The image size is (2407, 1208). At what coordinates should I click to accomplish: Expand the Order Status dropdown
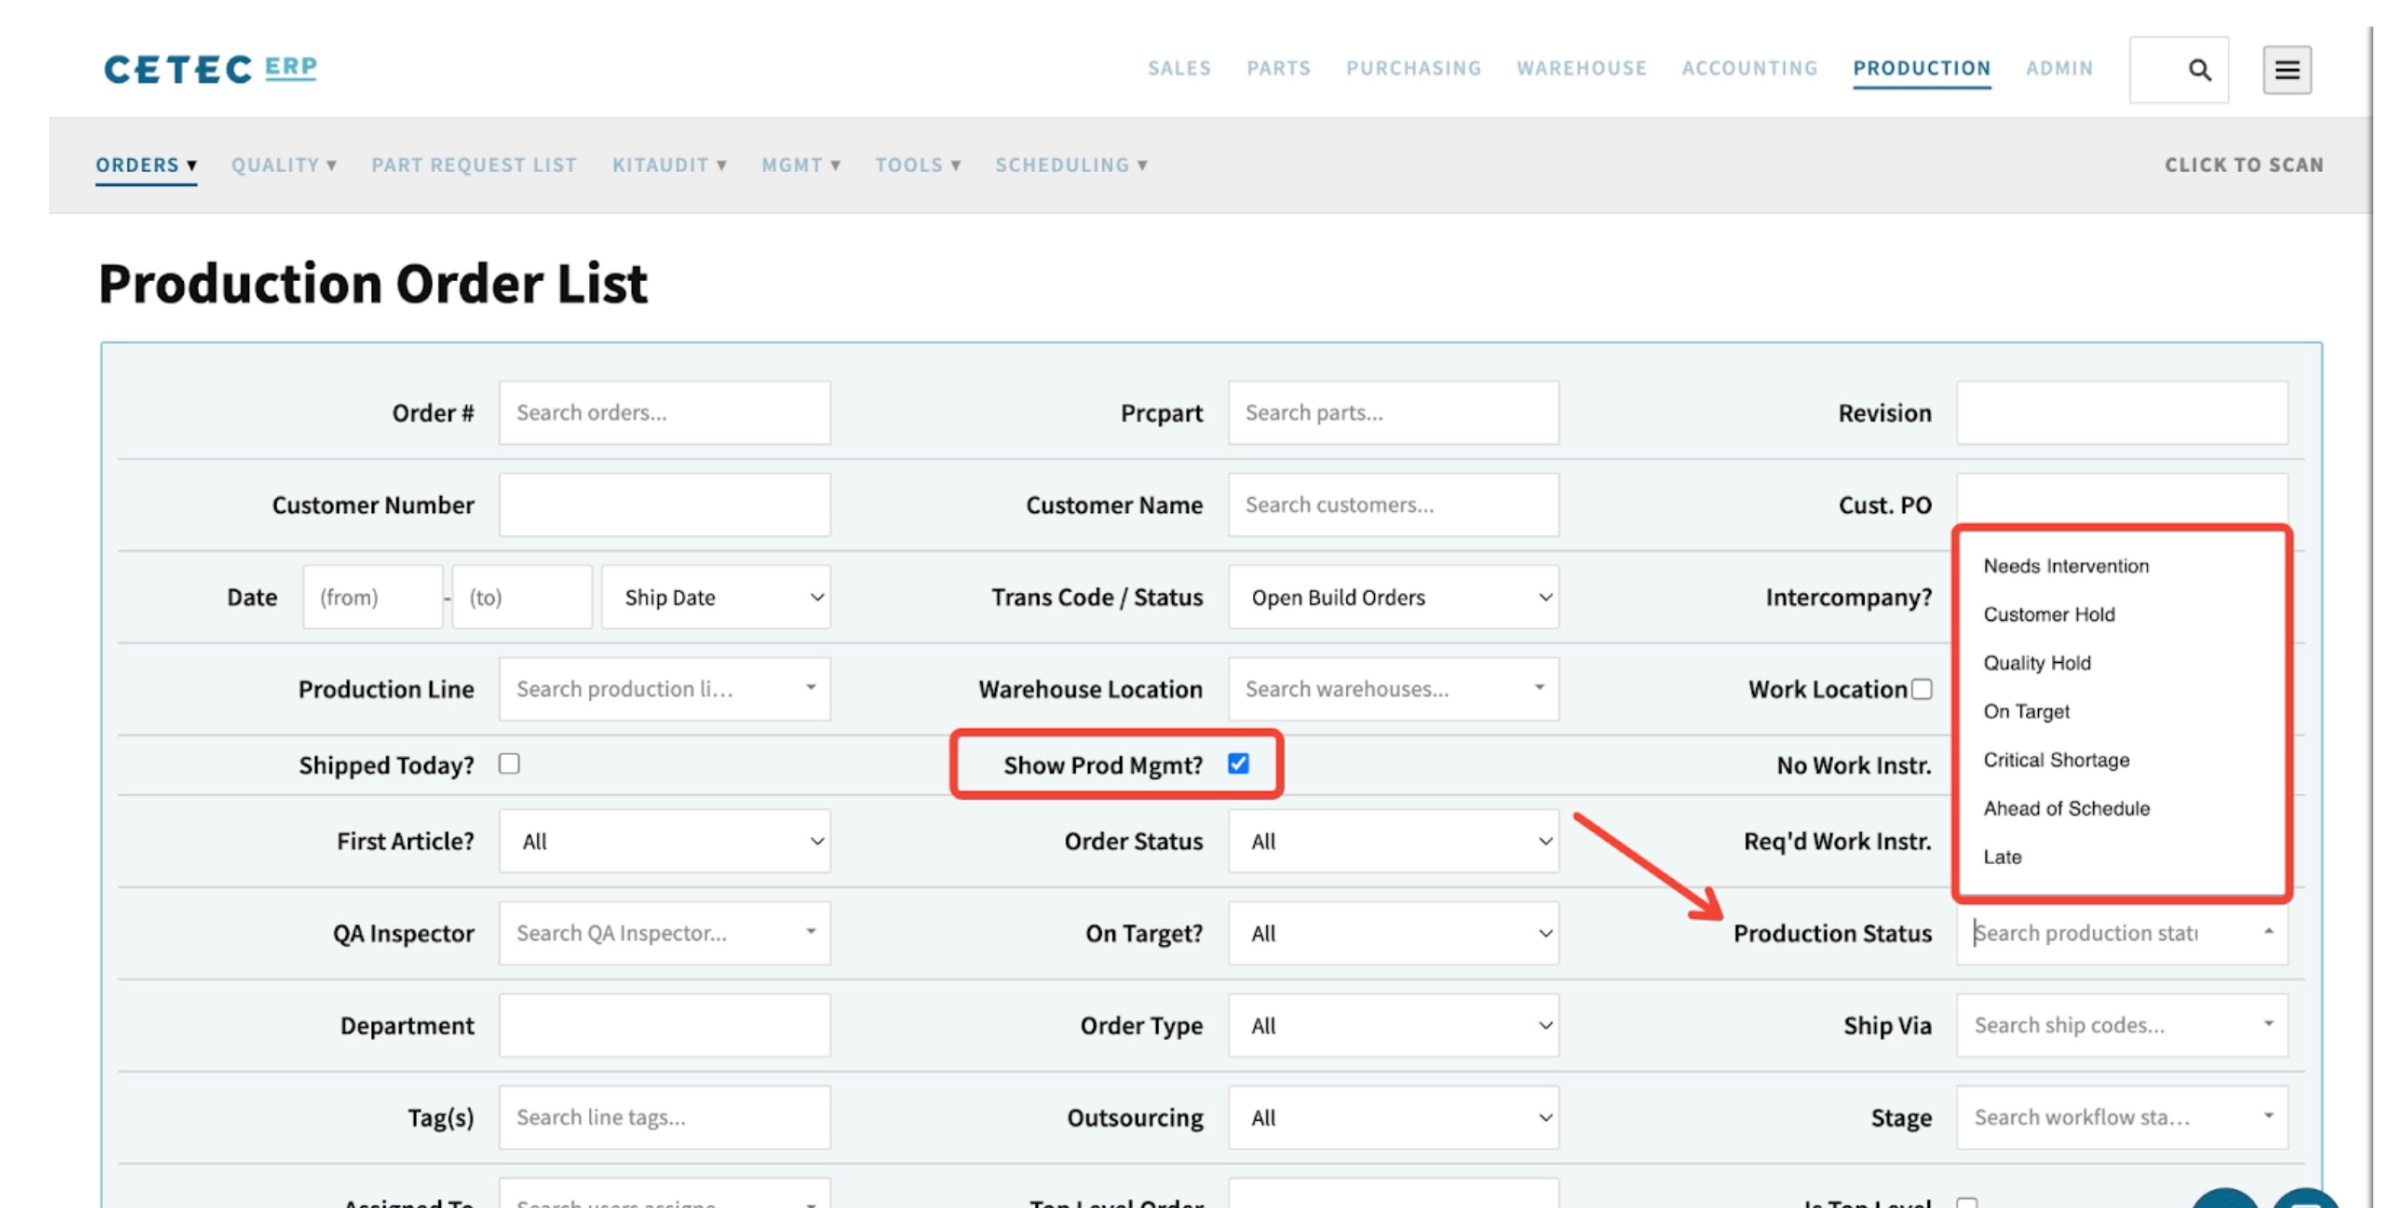pos(1393,841)
